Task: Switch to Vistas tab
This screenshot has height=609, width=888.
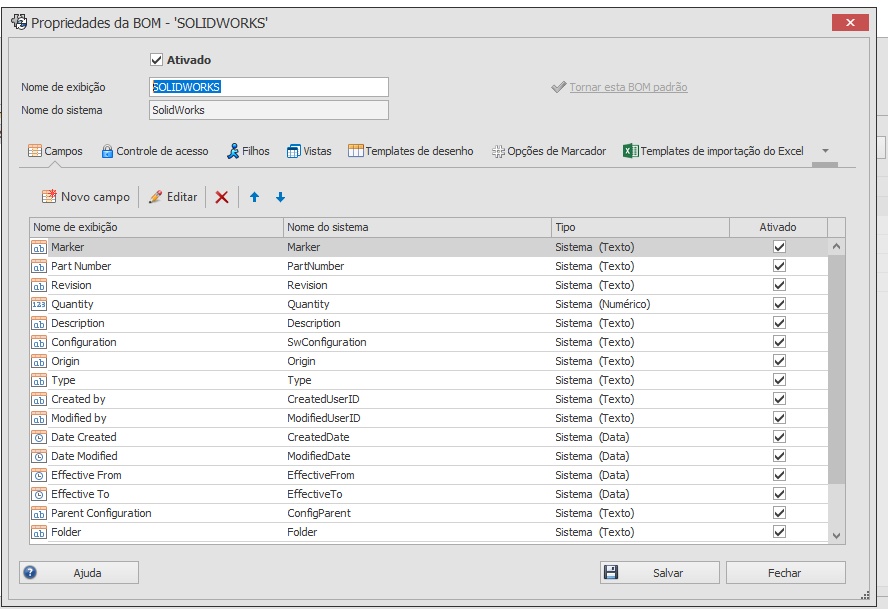Action: coord(309,151)
